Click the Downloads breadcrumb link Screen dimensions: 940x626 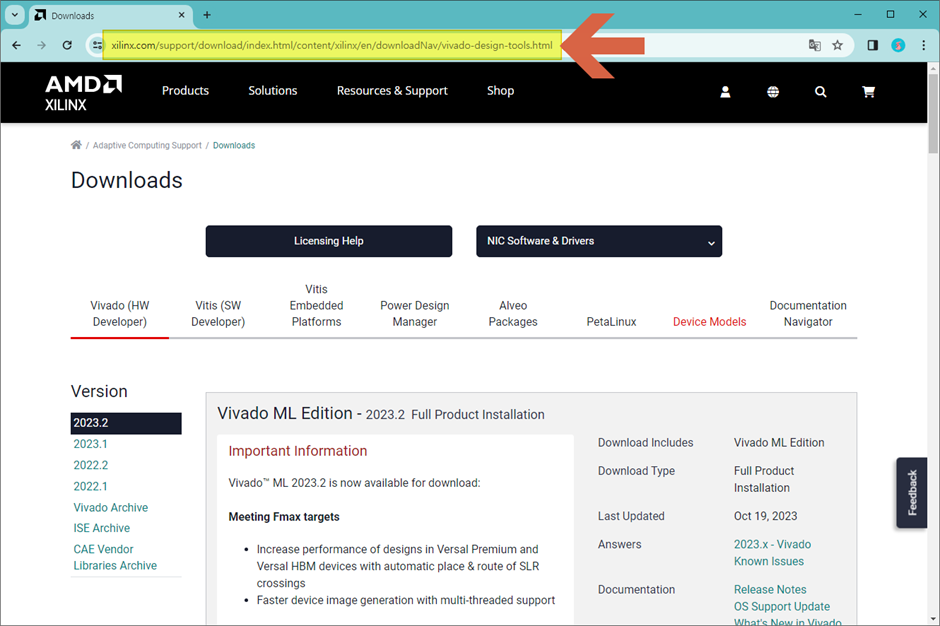tap(234, 145)
